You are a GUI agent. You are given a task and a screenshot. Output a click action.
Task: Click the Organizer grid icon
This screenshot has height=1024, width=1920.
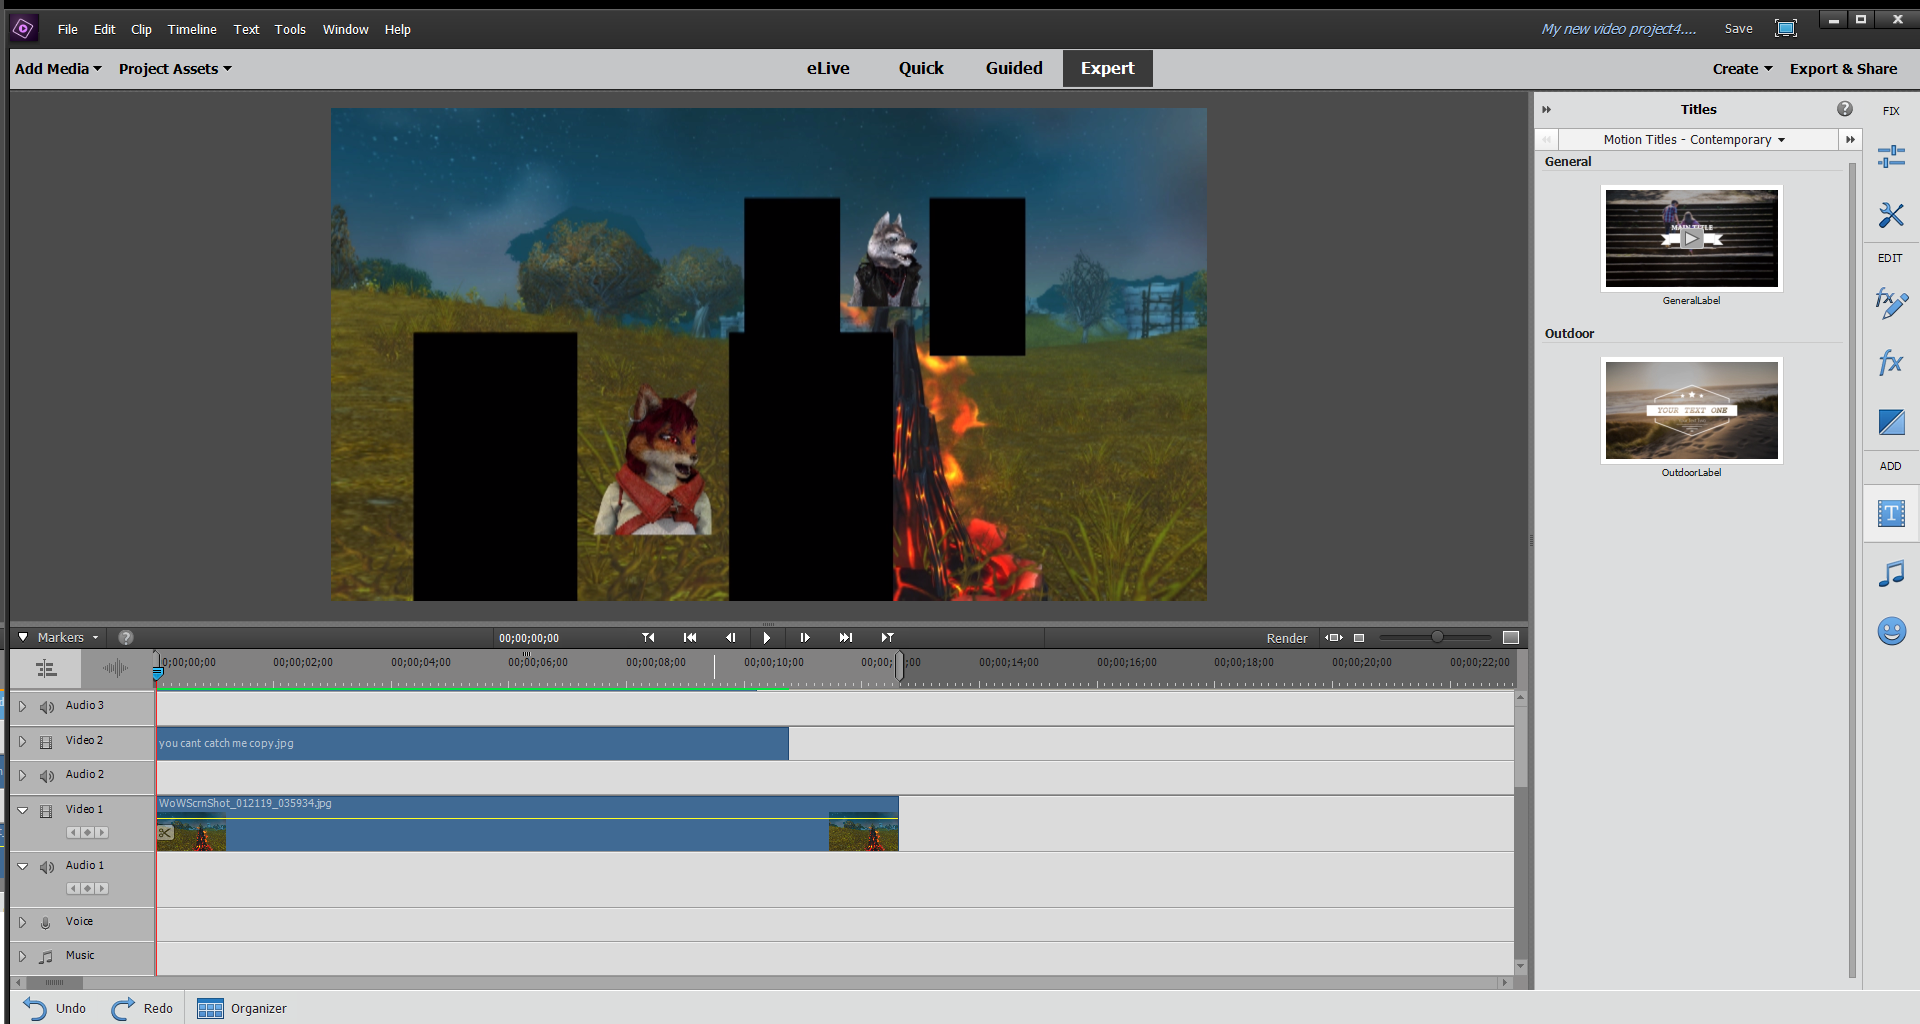click(x=210, y=1009)
